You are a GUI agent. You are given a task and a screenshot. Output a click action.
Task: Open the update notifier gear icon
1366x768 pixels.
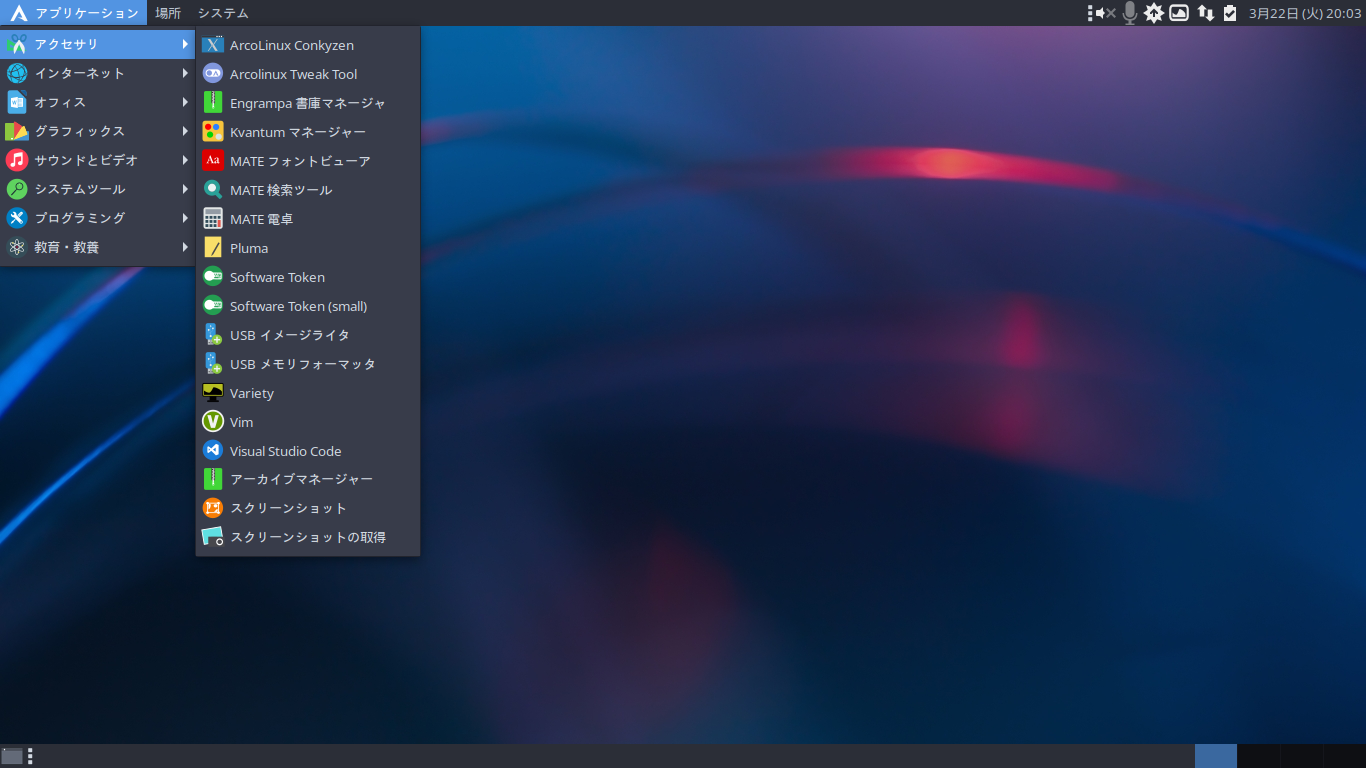pos(1154,13)
